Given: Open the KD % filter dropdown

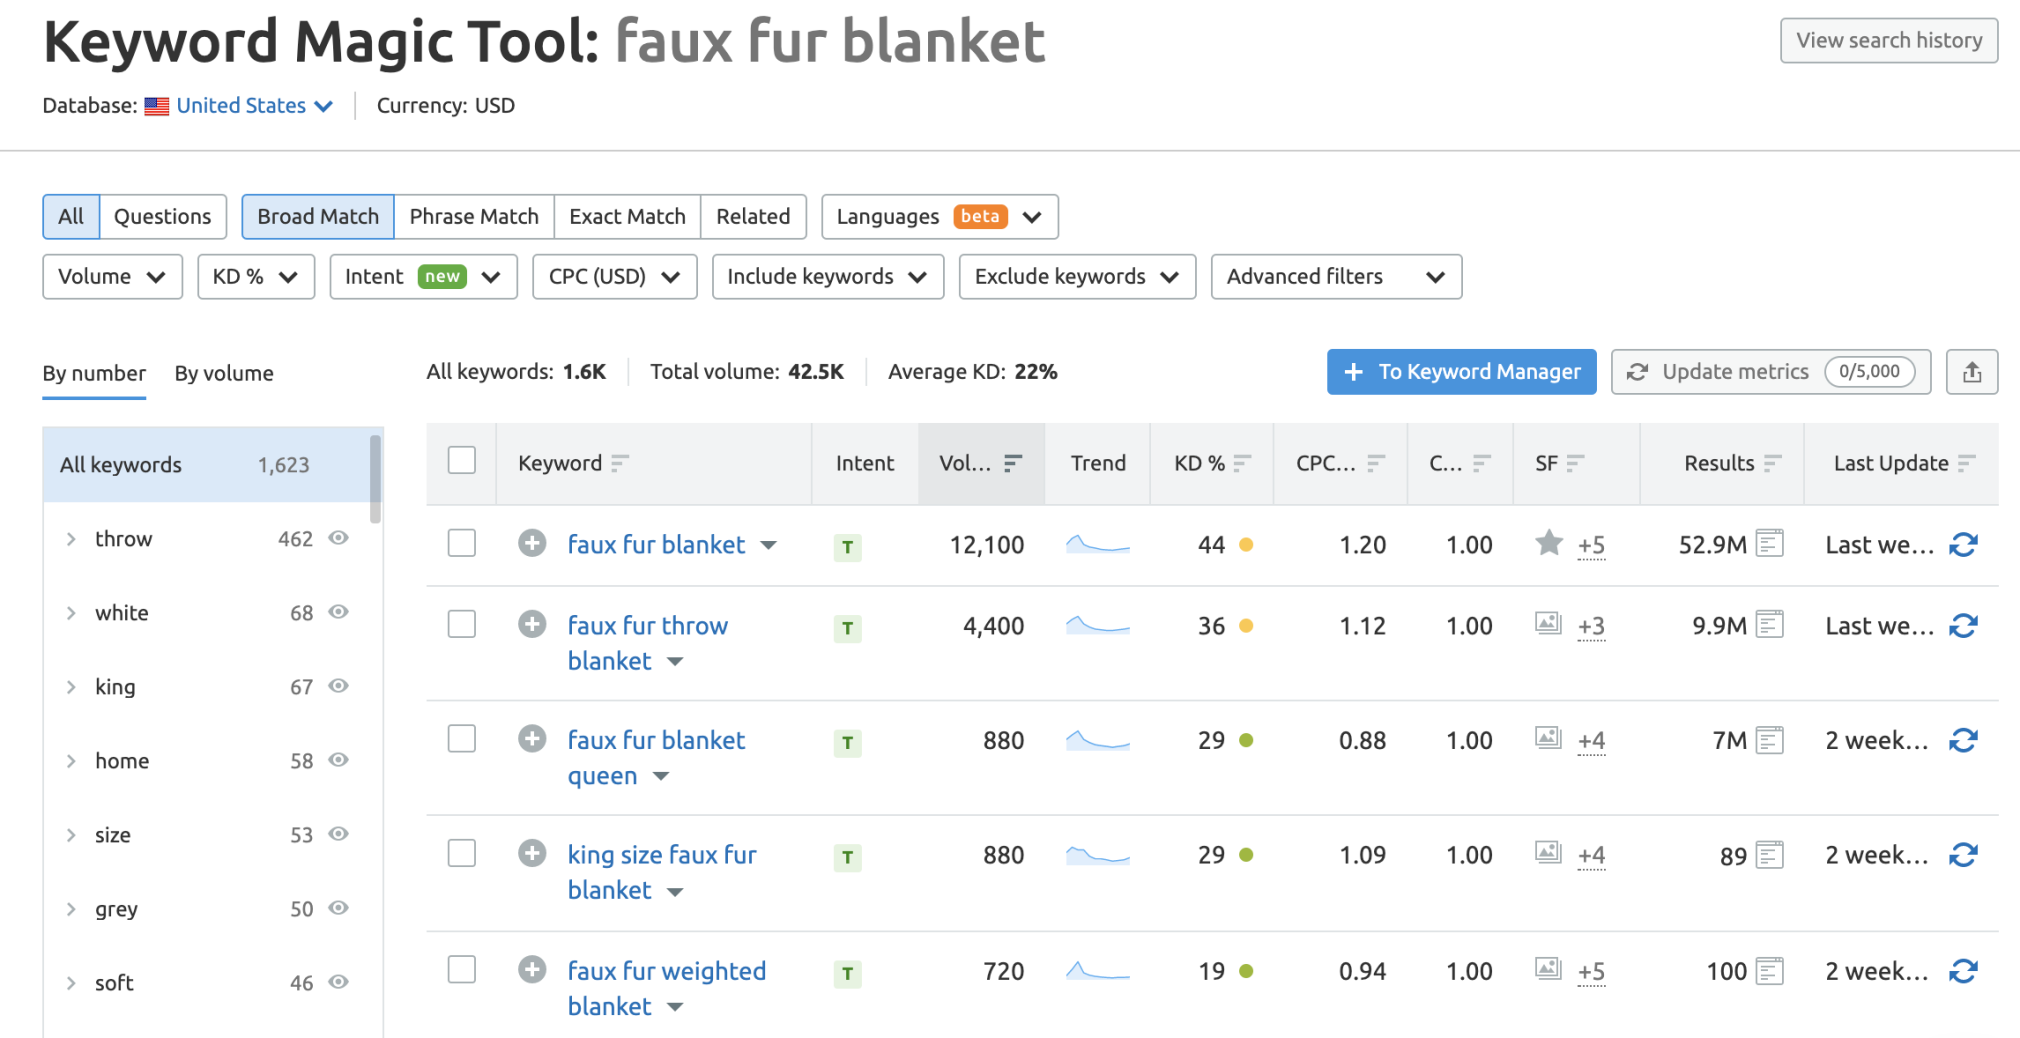Looking at the screenshot, I should point(256,277).
